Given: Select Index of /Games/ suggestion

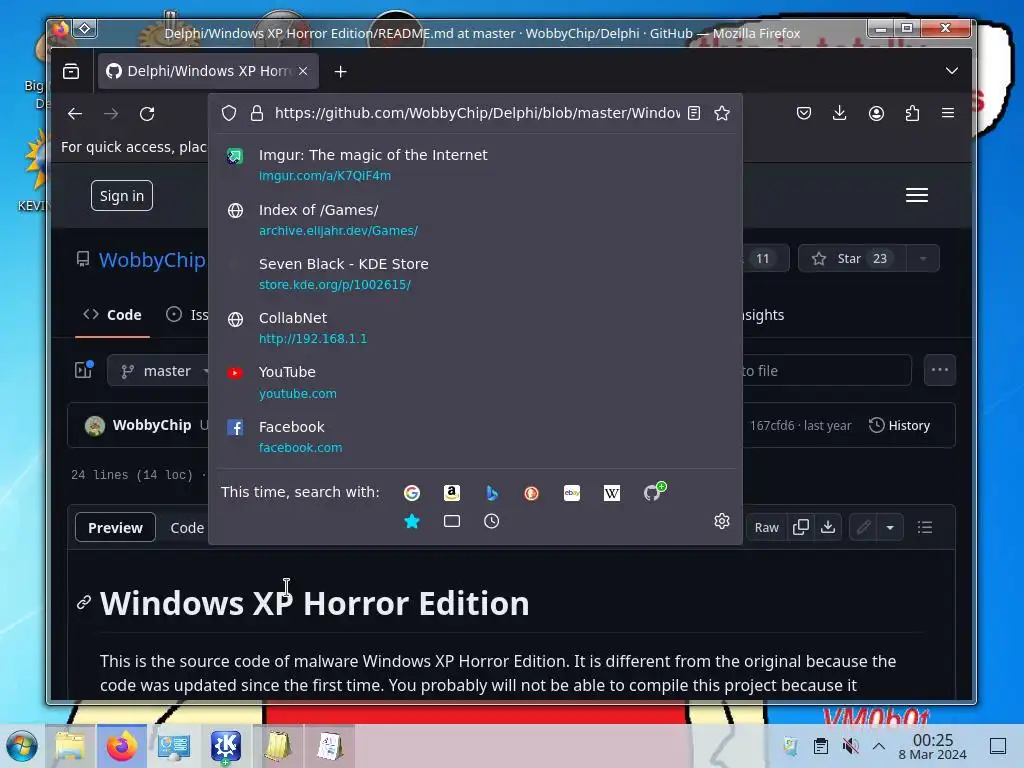Looking at the screenshot, I should coord(475,219).
